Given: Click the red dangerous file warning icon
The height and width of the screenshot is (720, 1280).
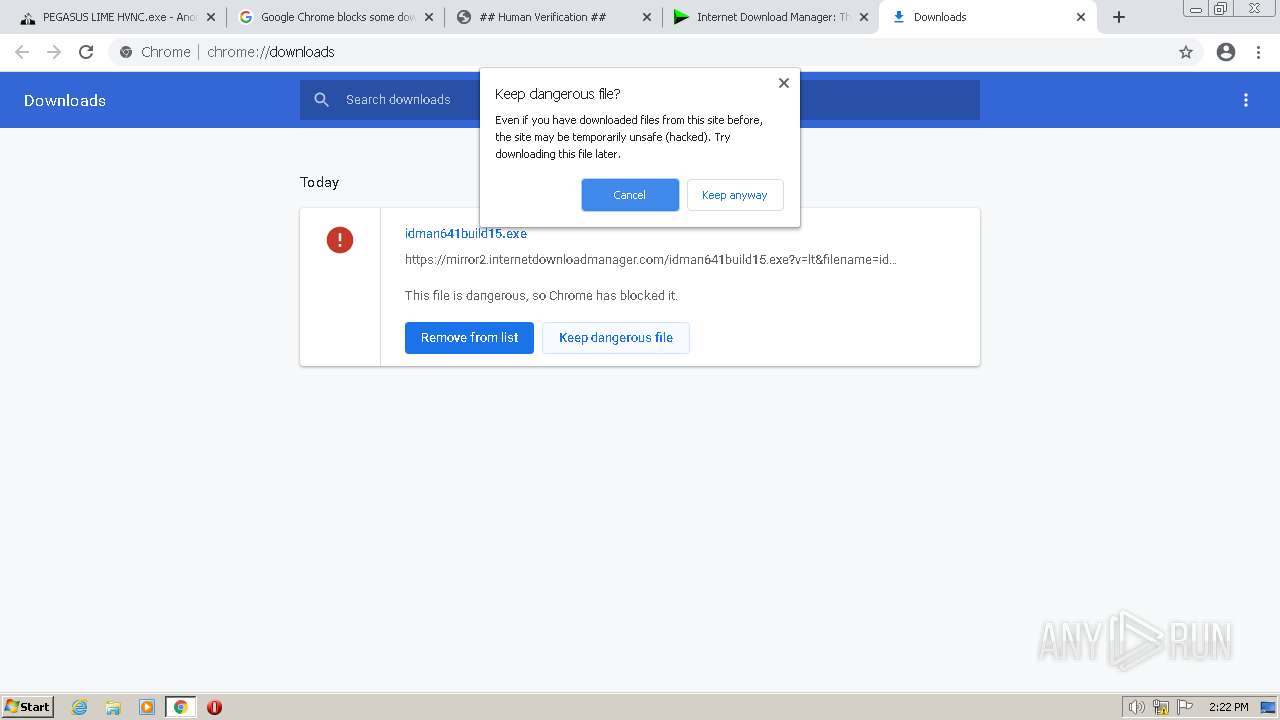Looking at the screenshot, I should pyautogui.click(x=340, y=240).
